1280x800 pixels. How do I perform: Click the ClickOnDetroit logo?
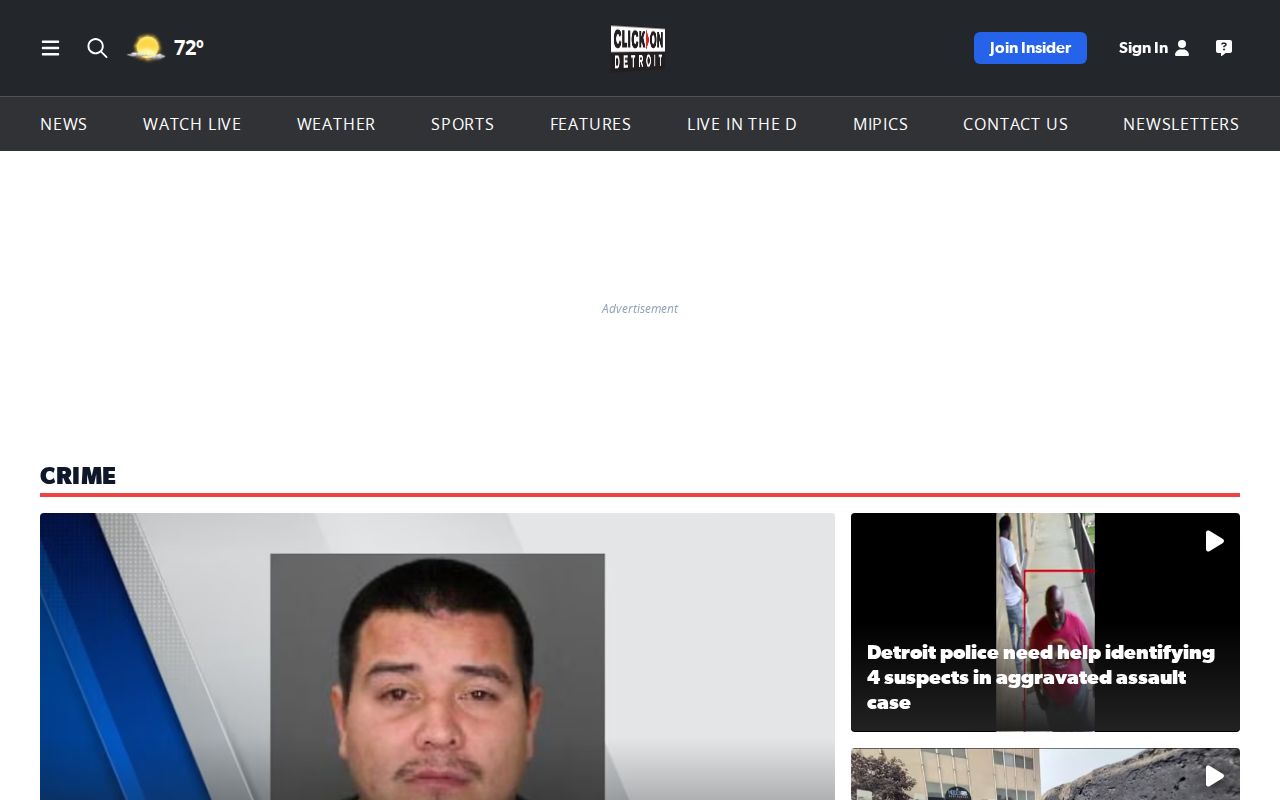tap(638, 48)
